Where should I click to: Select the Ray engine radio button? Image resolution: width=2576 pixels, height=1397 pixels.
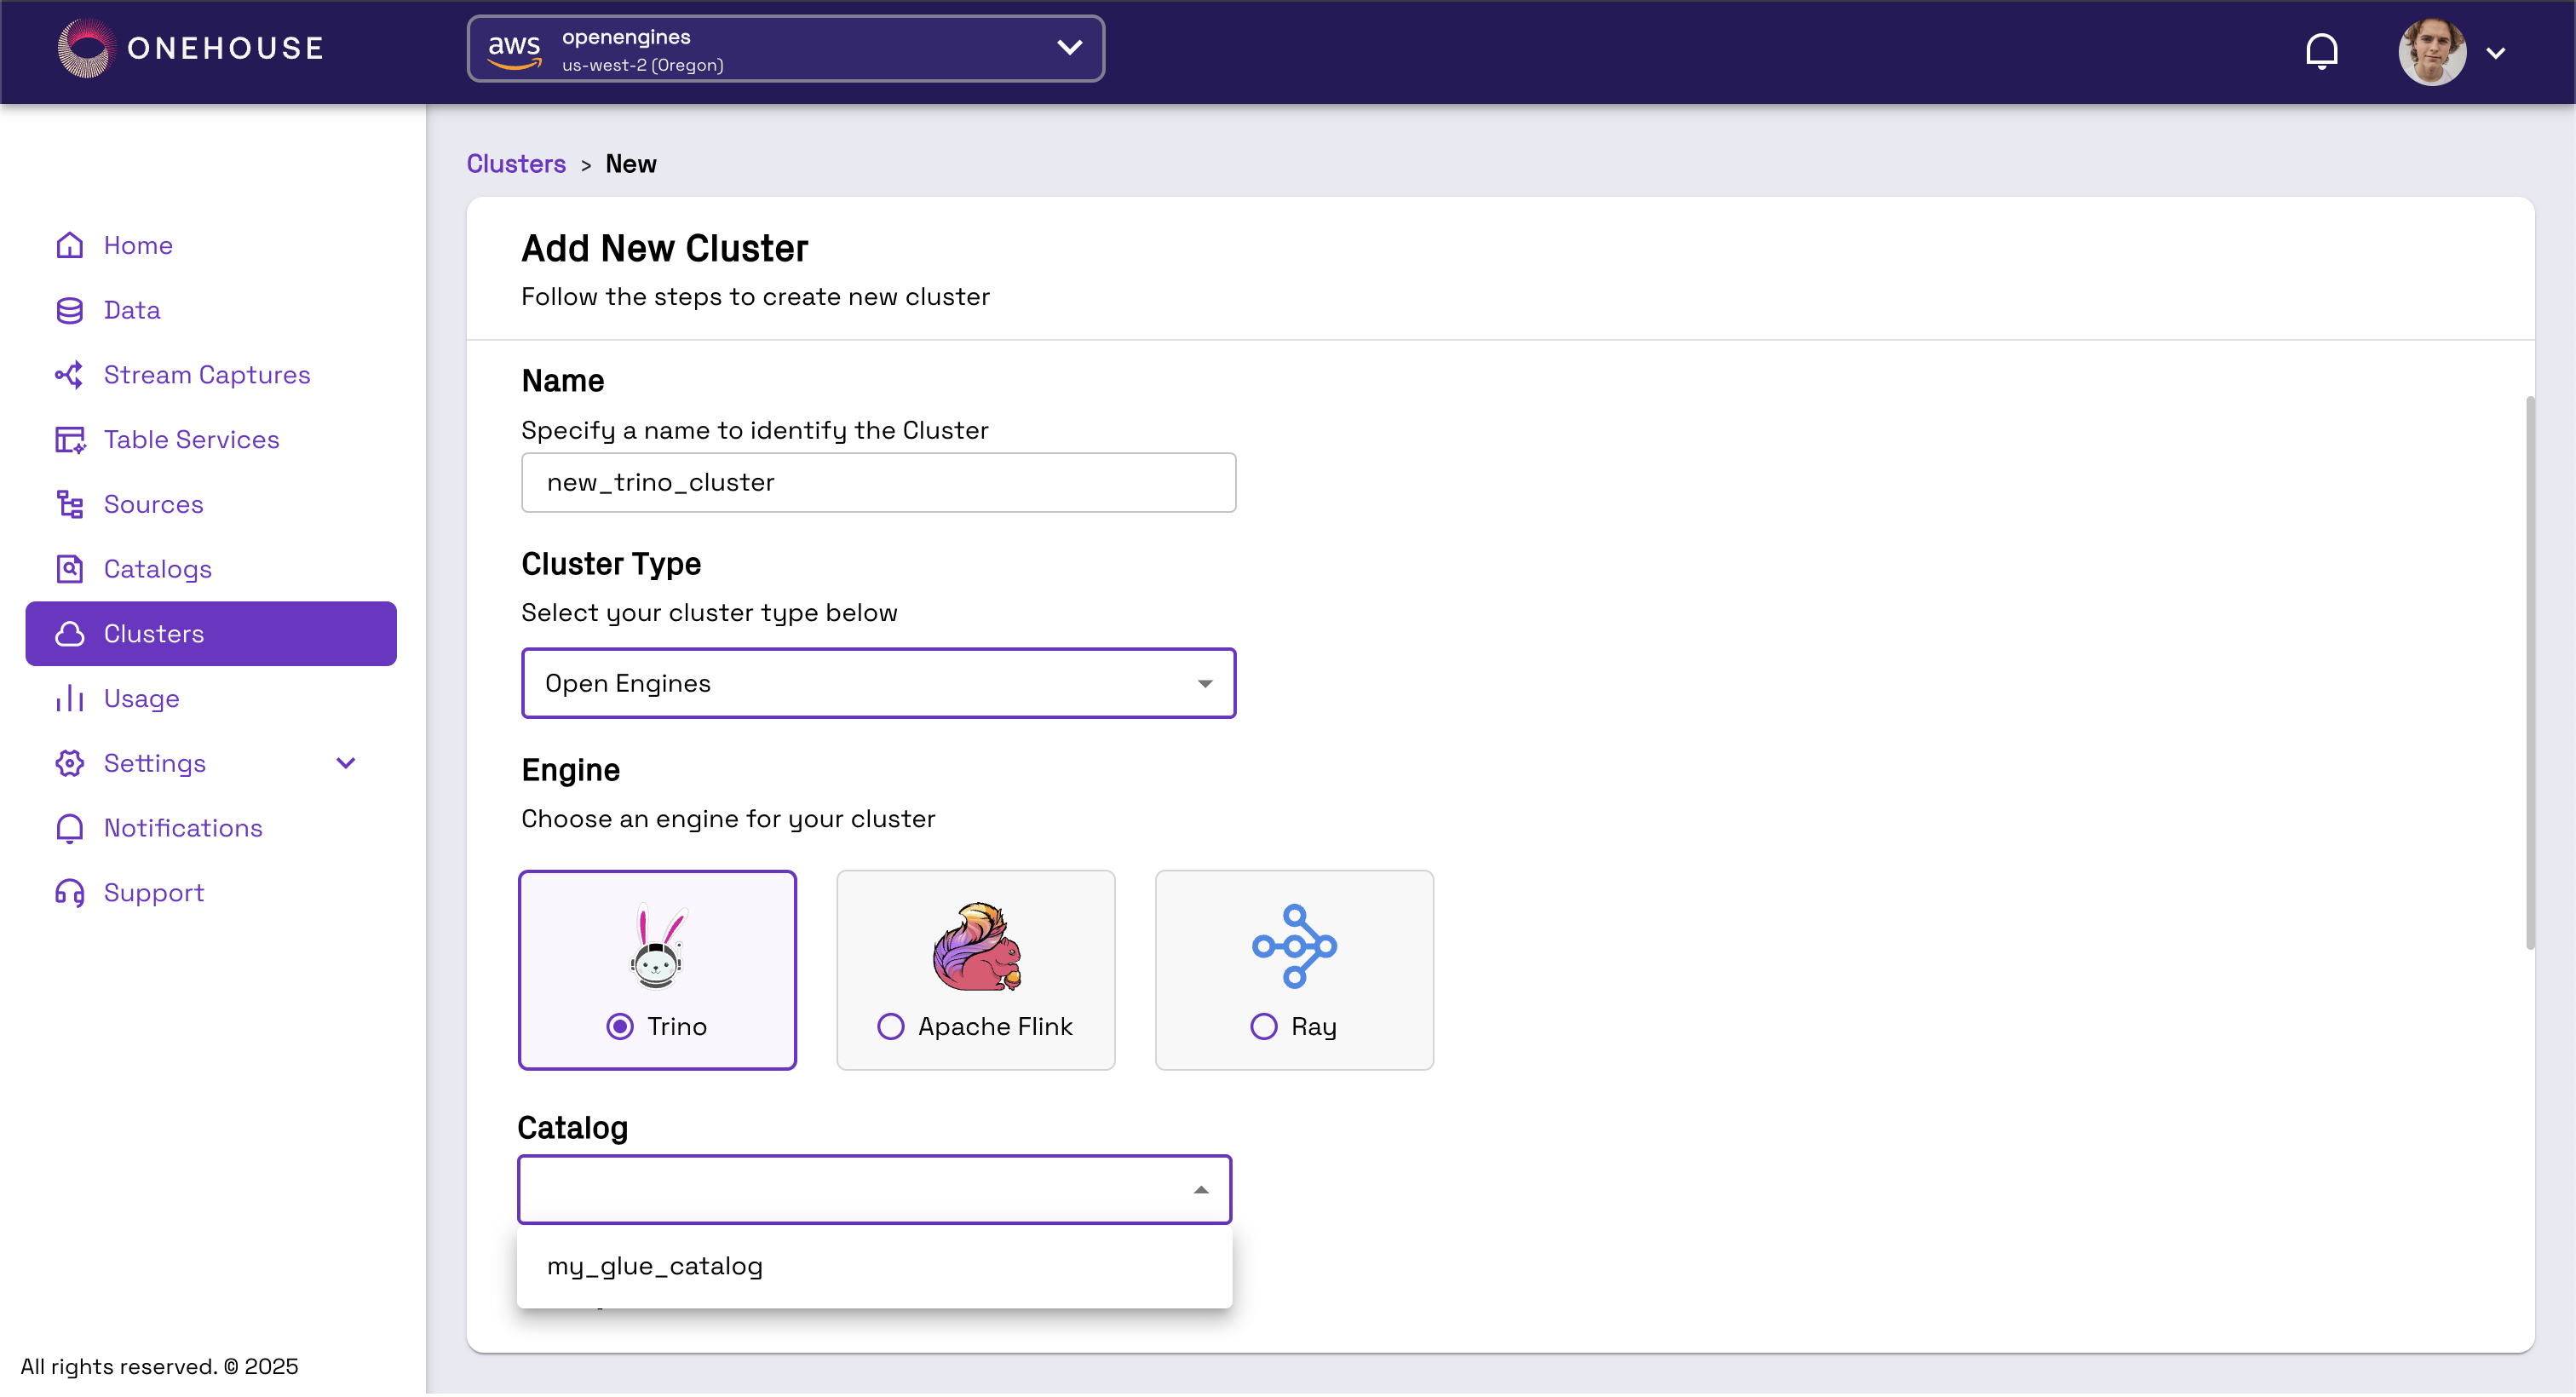click(x=1263, y=1026)
